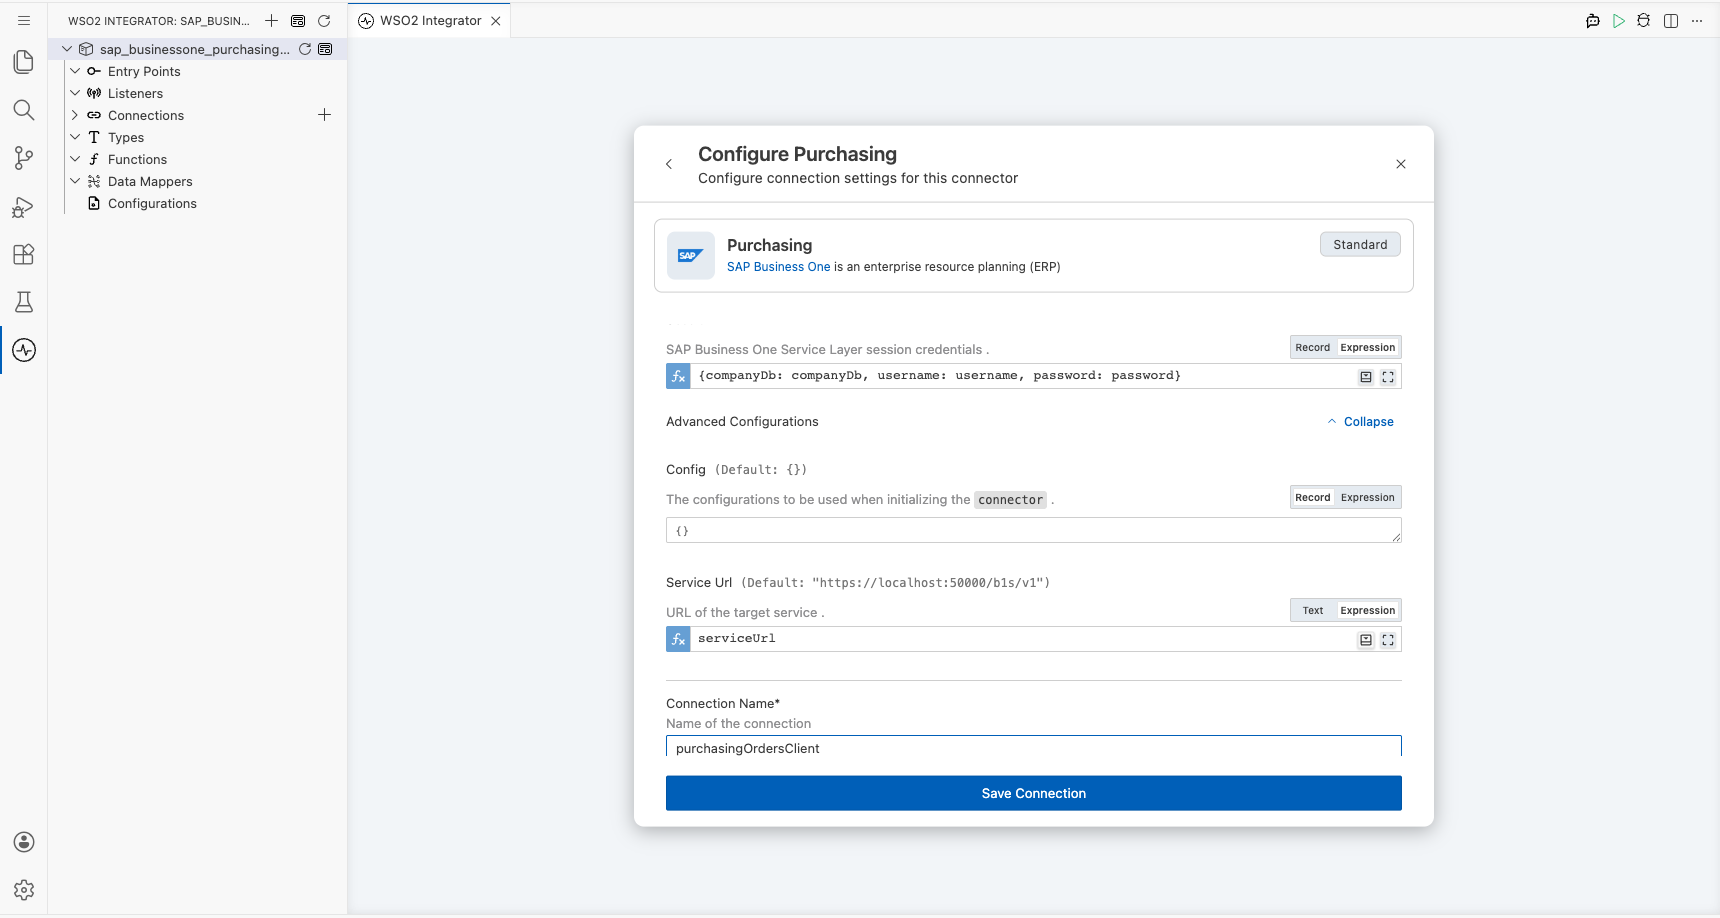Collapse the Data Mappers tree node
Screen dimensions: 1720x918
75,181
